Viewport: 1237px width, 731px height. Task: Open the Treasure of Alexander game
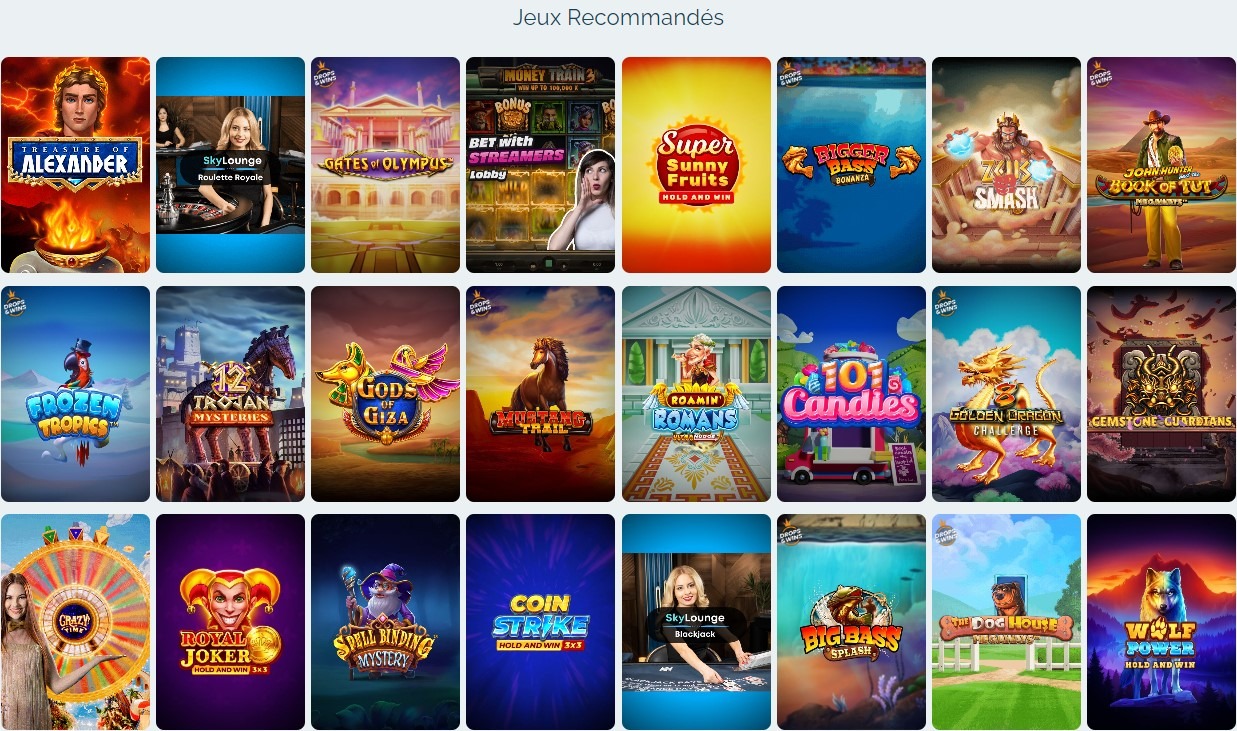(76, 165)
